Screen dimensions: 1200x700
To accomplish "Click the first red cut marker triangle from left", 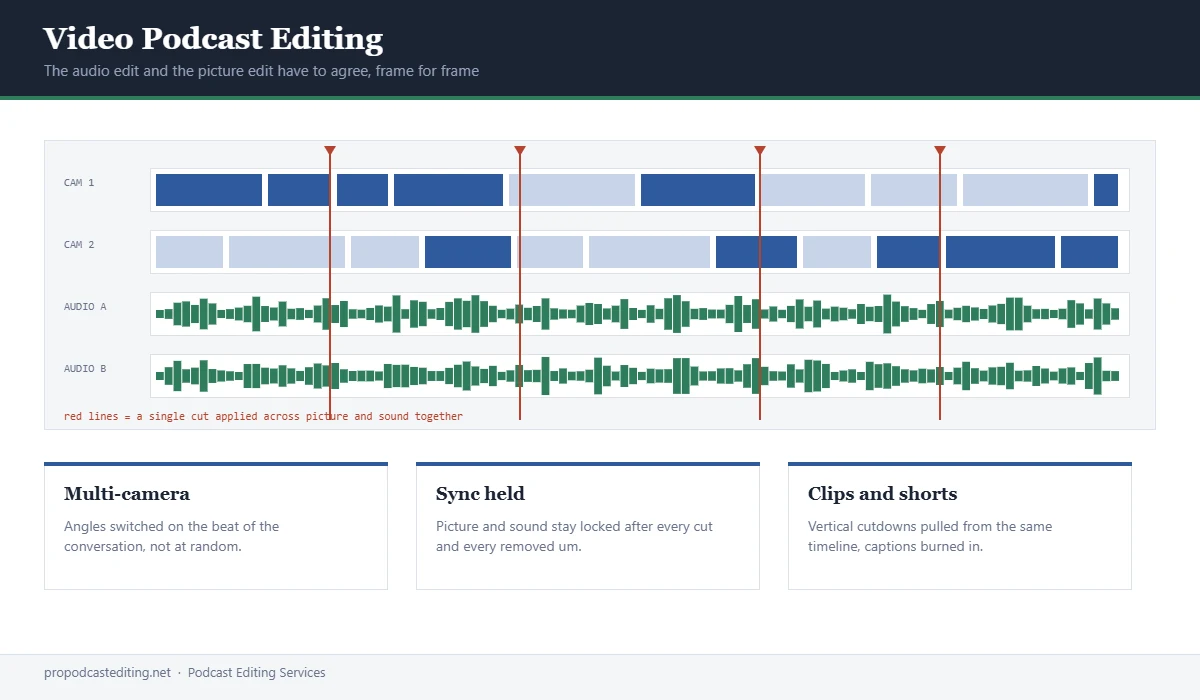I will (x=330, y=151).
